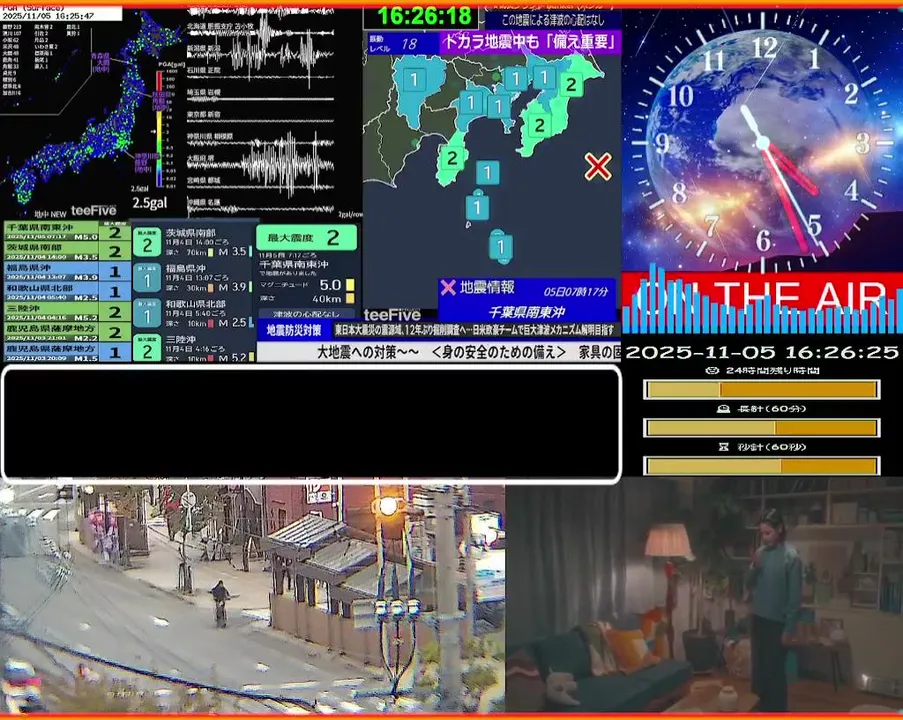Click yellow magnitude color square beside 5.0

tap(350, 285)
